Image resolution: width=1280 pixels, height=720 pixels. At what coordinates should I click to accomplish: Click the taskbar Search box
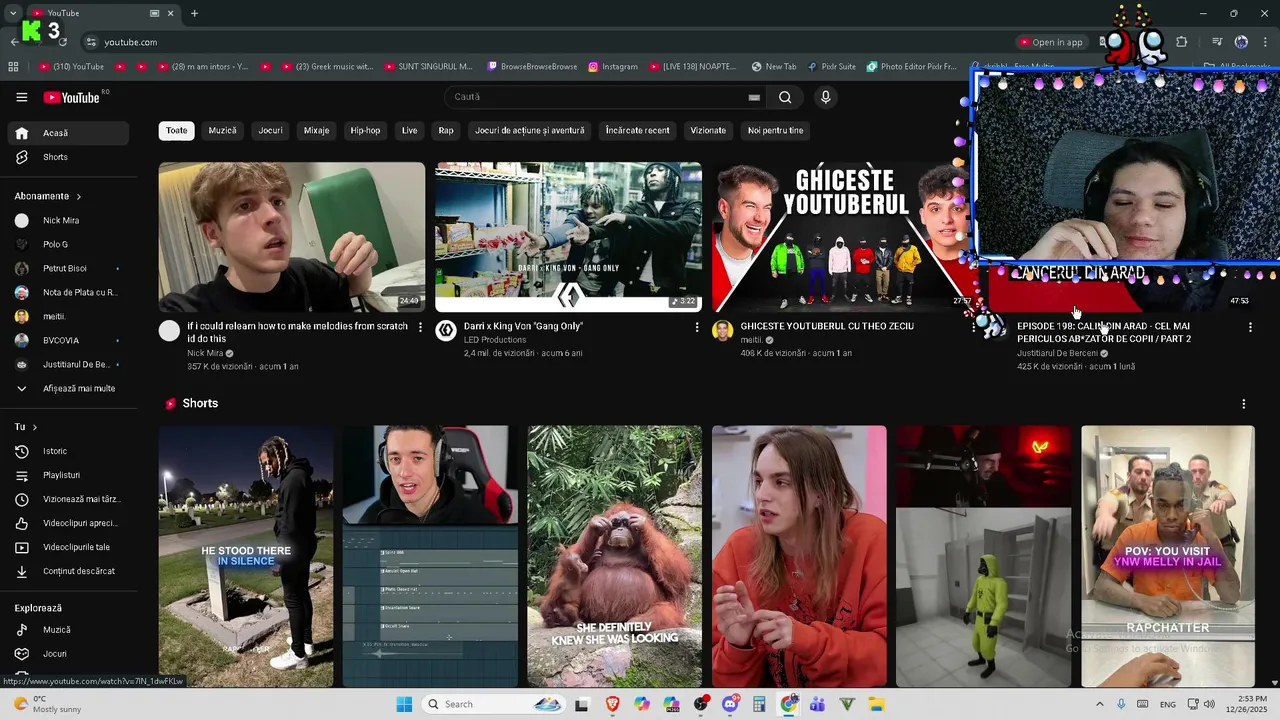[495, 704]
